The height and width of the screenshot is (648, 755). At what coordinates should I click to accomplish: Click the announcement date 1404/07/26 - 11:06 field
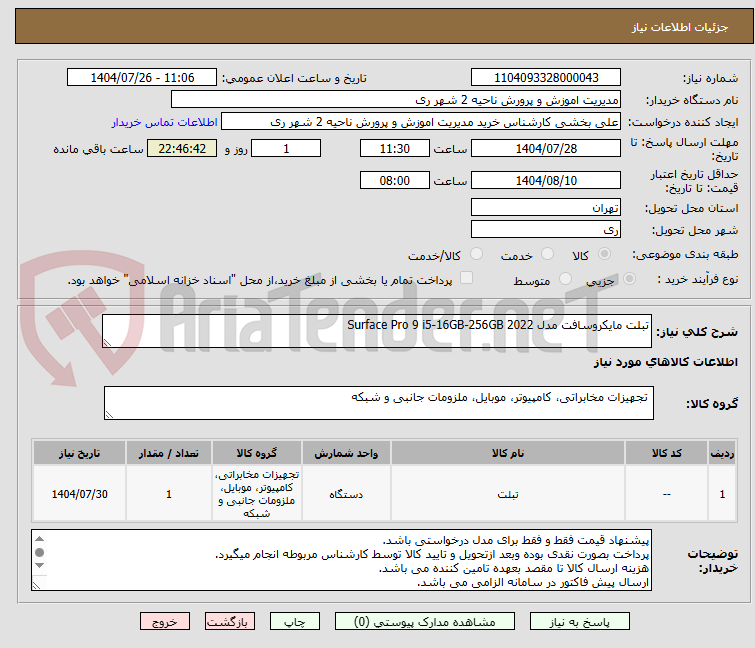click(x=142, y=78)
